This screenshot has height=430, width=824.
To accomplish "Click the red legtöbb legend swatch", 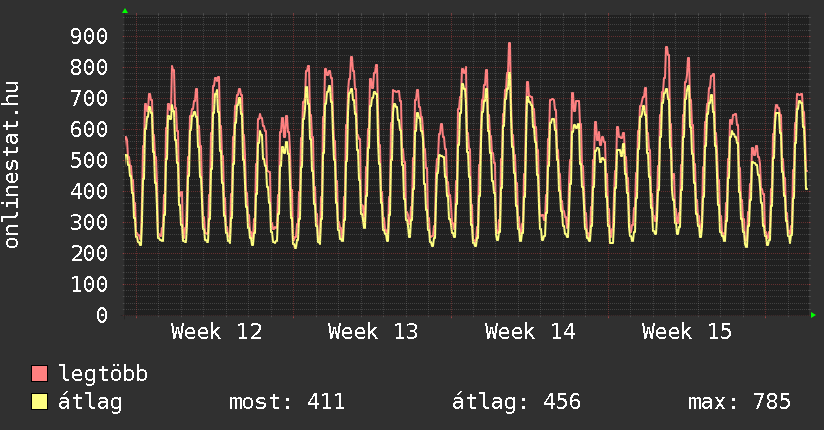I will (x=40, y=374).
